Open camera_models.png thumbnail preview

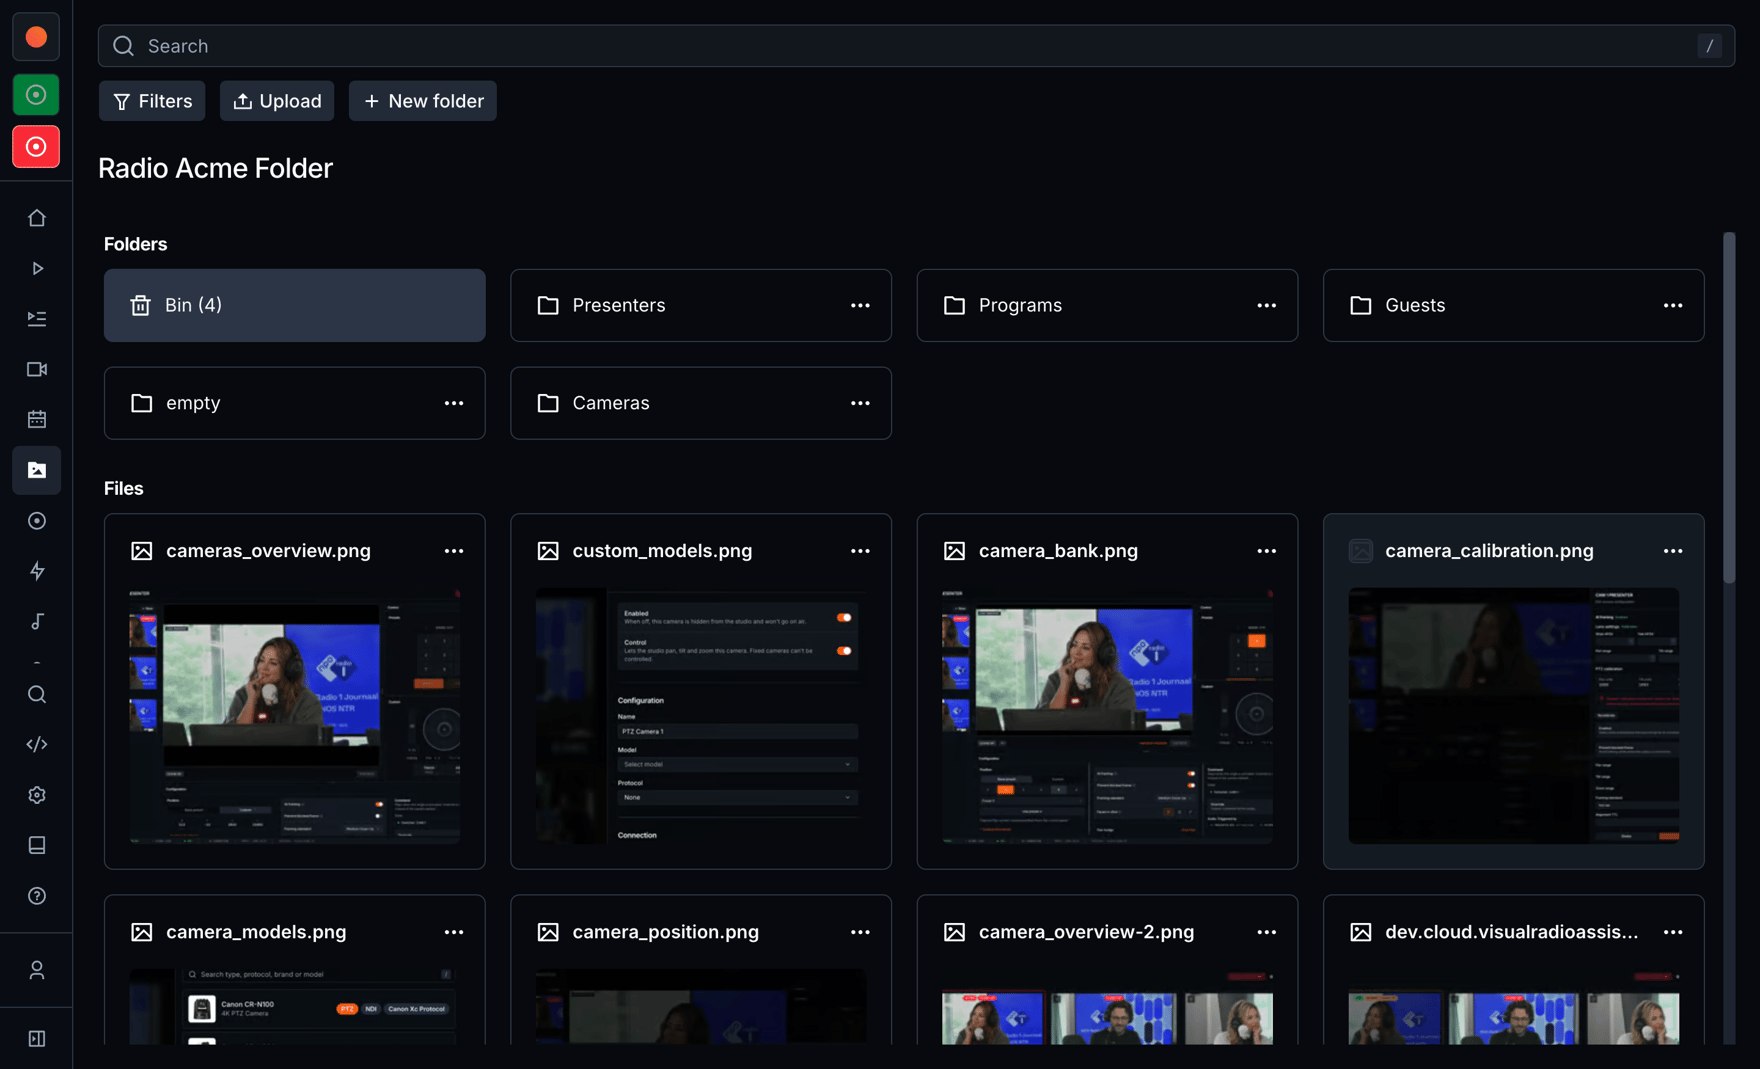point(295,1007)
